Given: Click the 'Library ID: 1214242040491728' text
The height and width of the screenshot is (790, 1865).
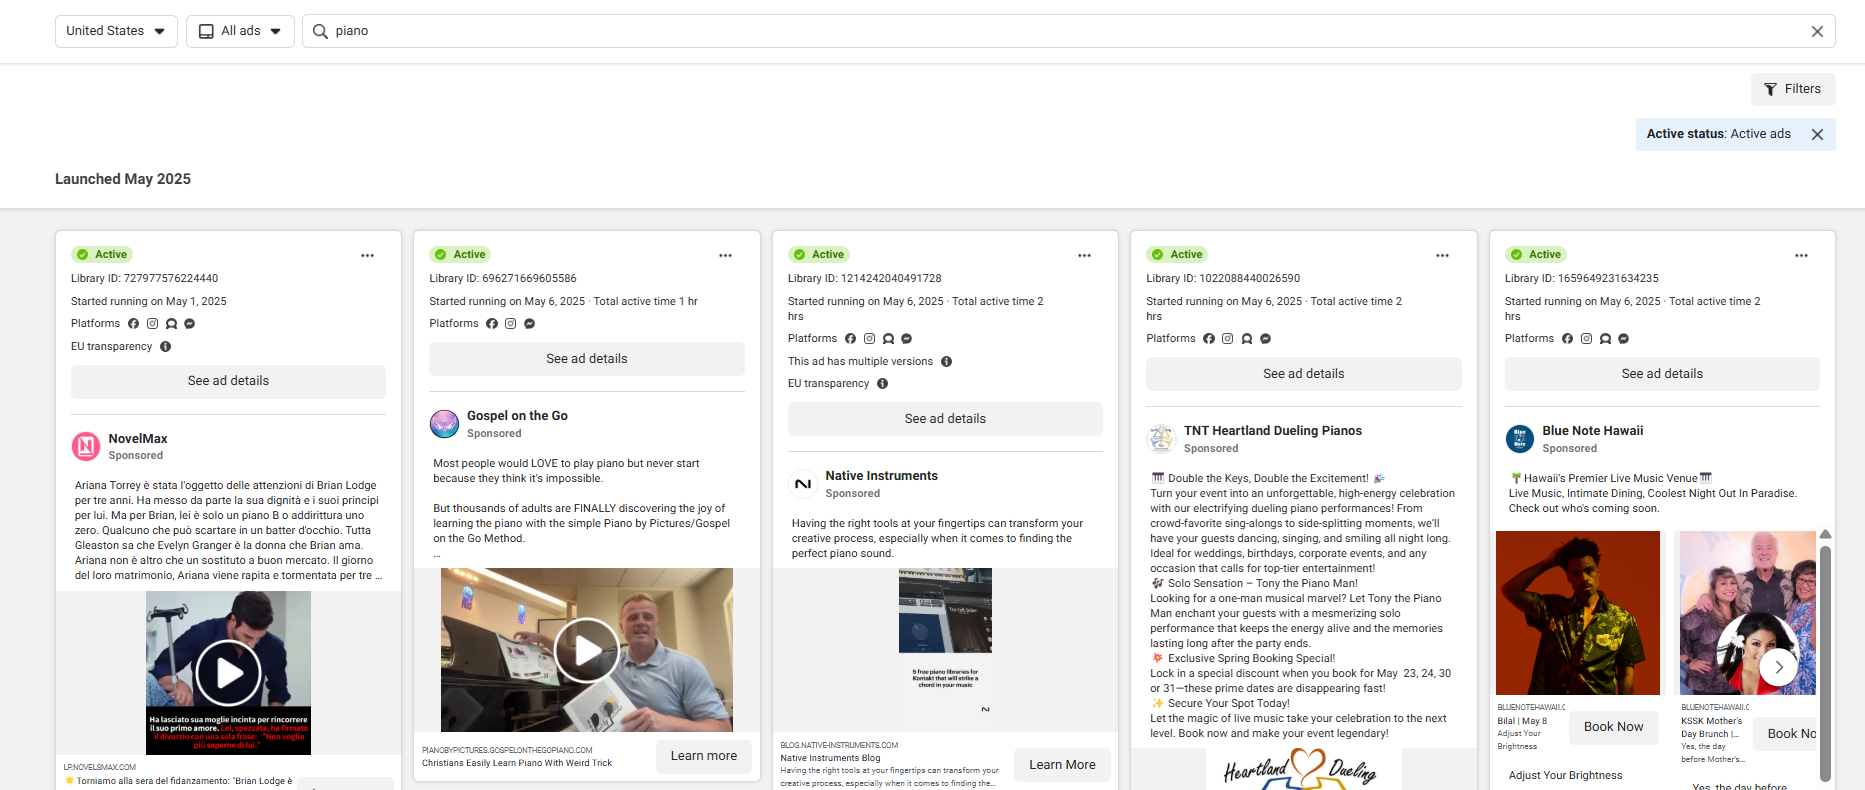Looking at the screenshot, I should coord(865,279).
